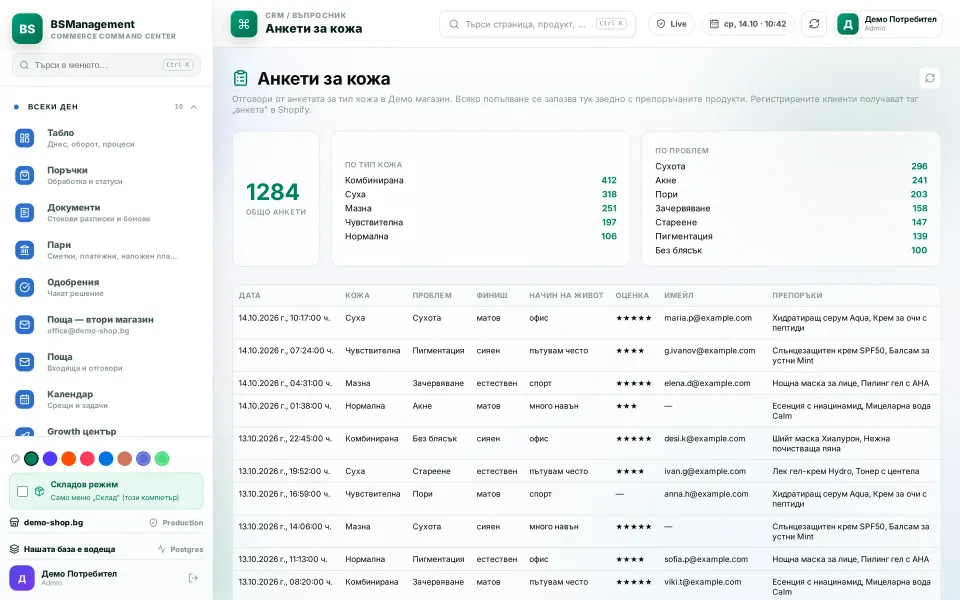Viewport: 960px width, 600px height.
Task: Click the box icon in Складов режим
Action: coord(39,491)
